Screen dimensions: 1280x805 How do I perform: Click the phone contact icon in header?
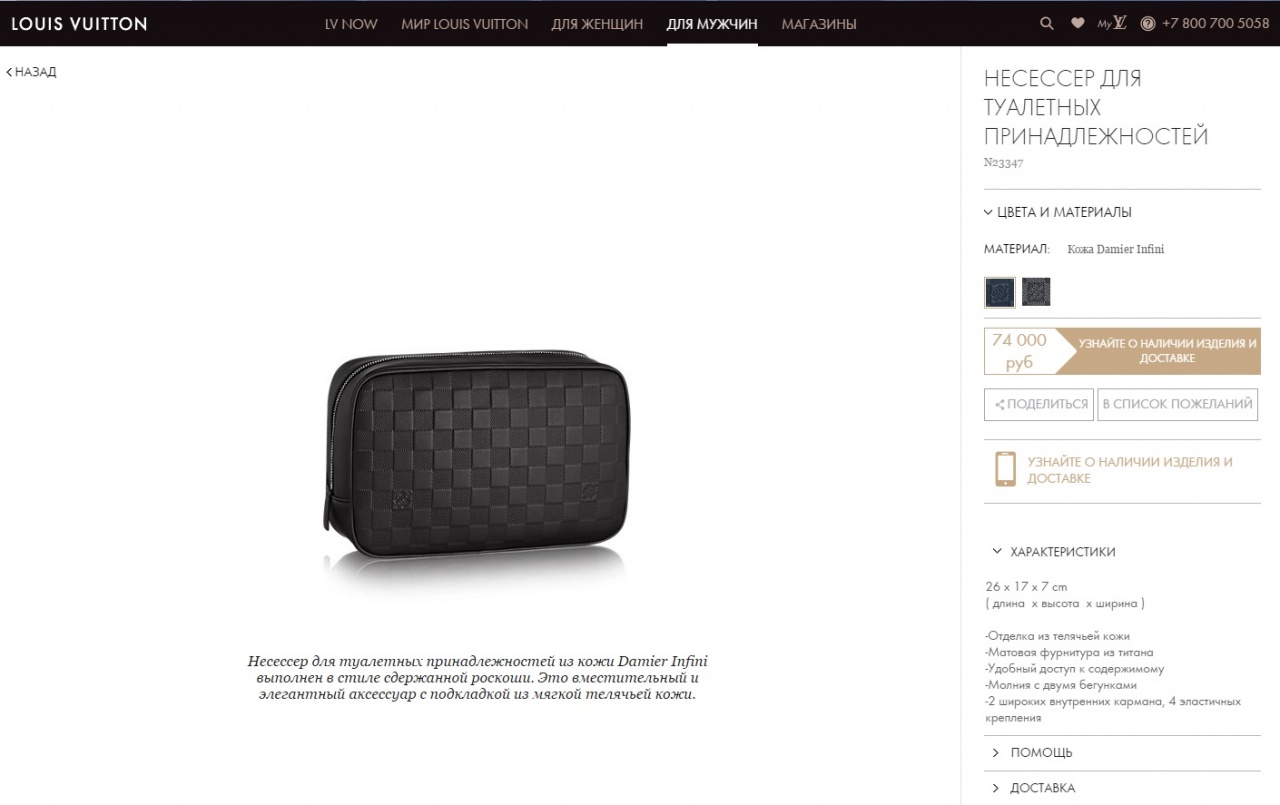(1148, 23)
